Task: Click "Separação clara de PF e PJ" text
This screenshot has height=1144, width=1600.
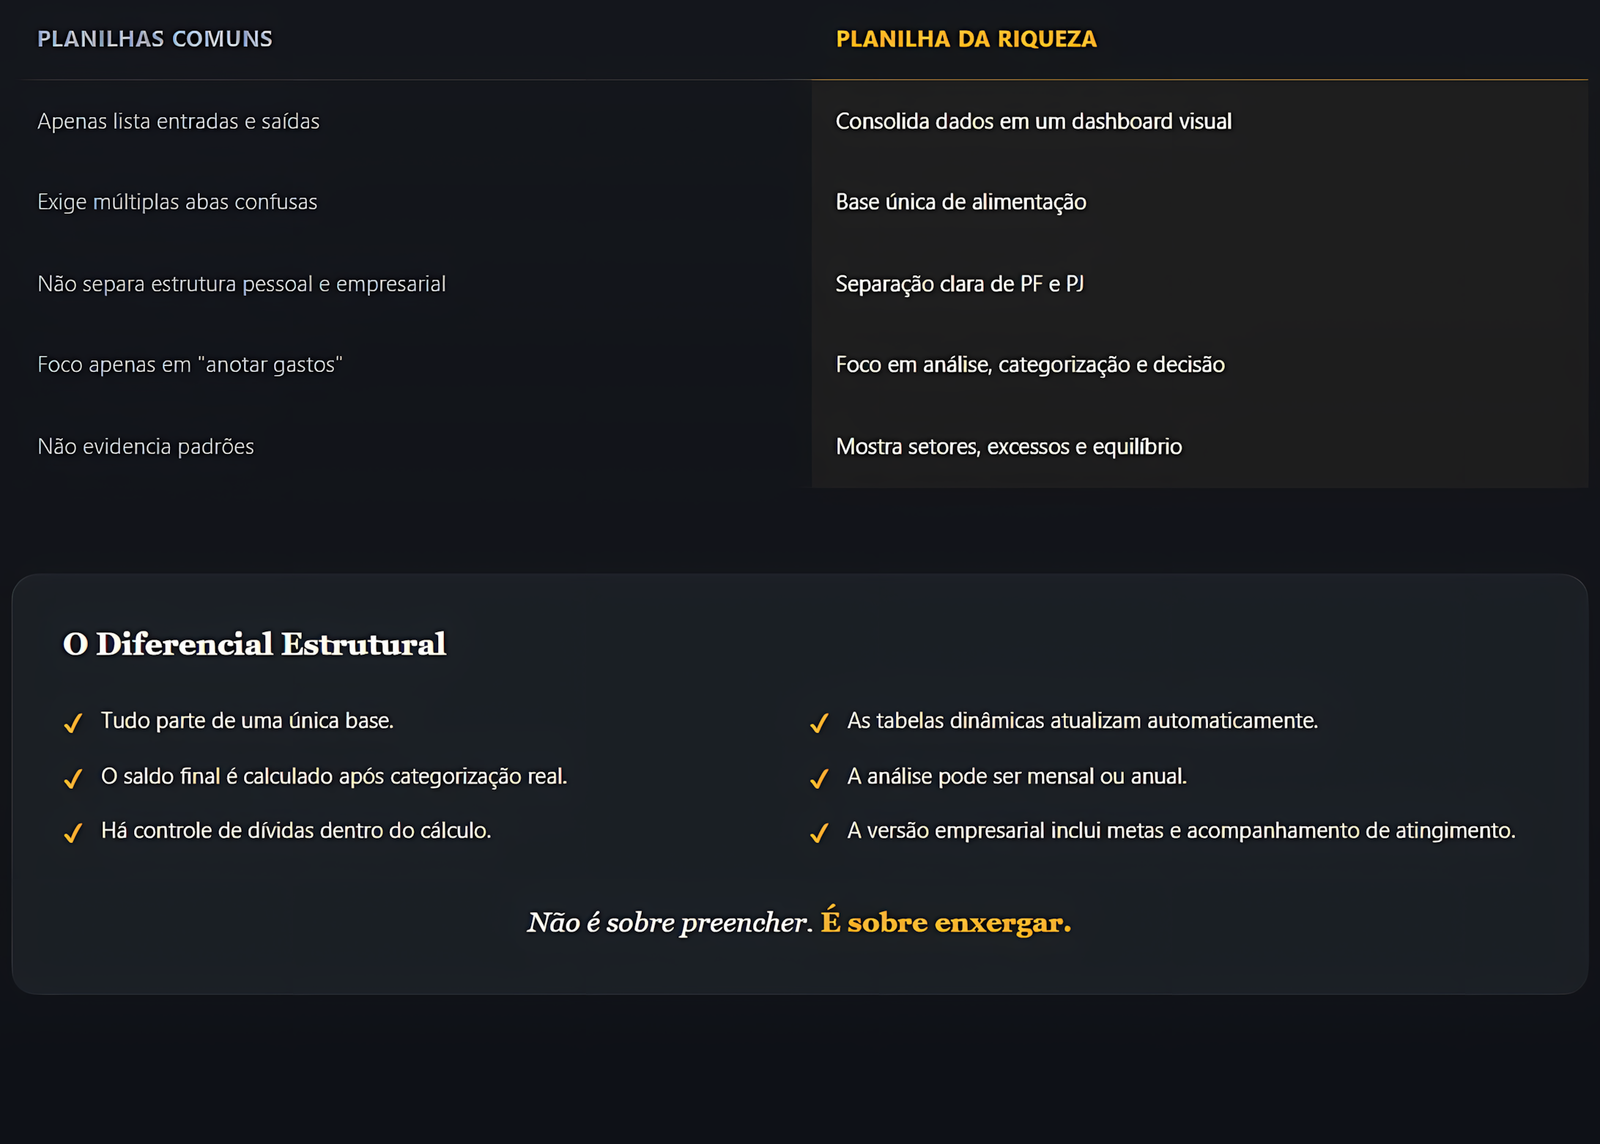Action: 959,284
